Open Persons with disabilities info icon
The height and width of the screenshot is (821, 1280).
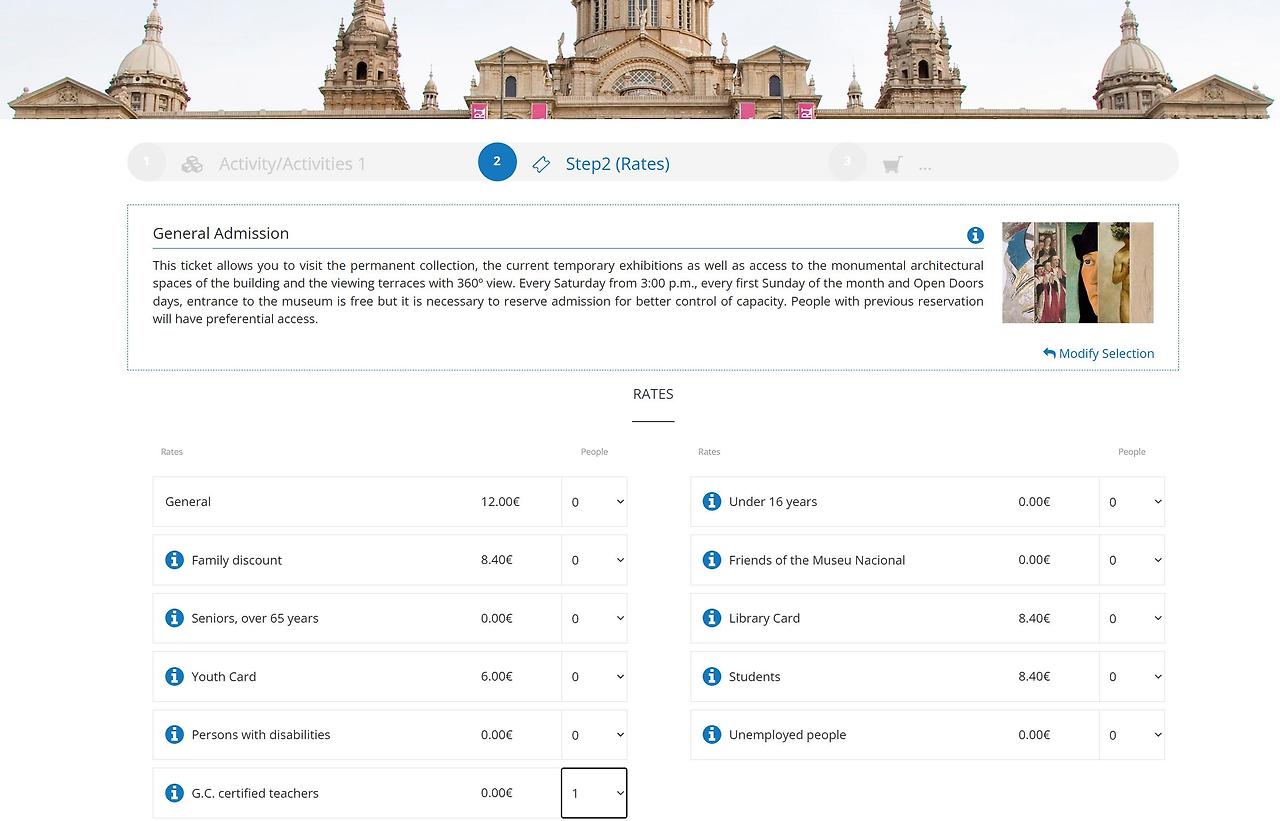tap(174, 734)
